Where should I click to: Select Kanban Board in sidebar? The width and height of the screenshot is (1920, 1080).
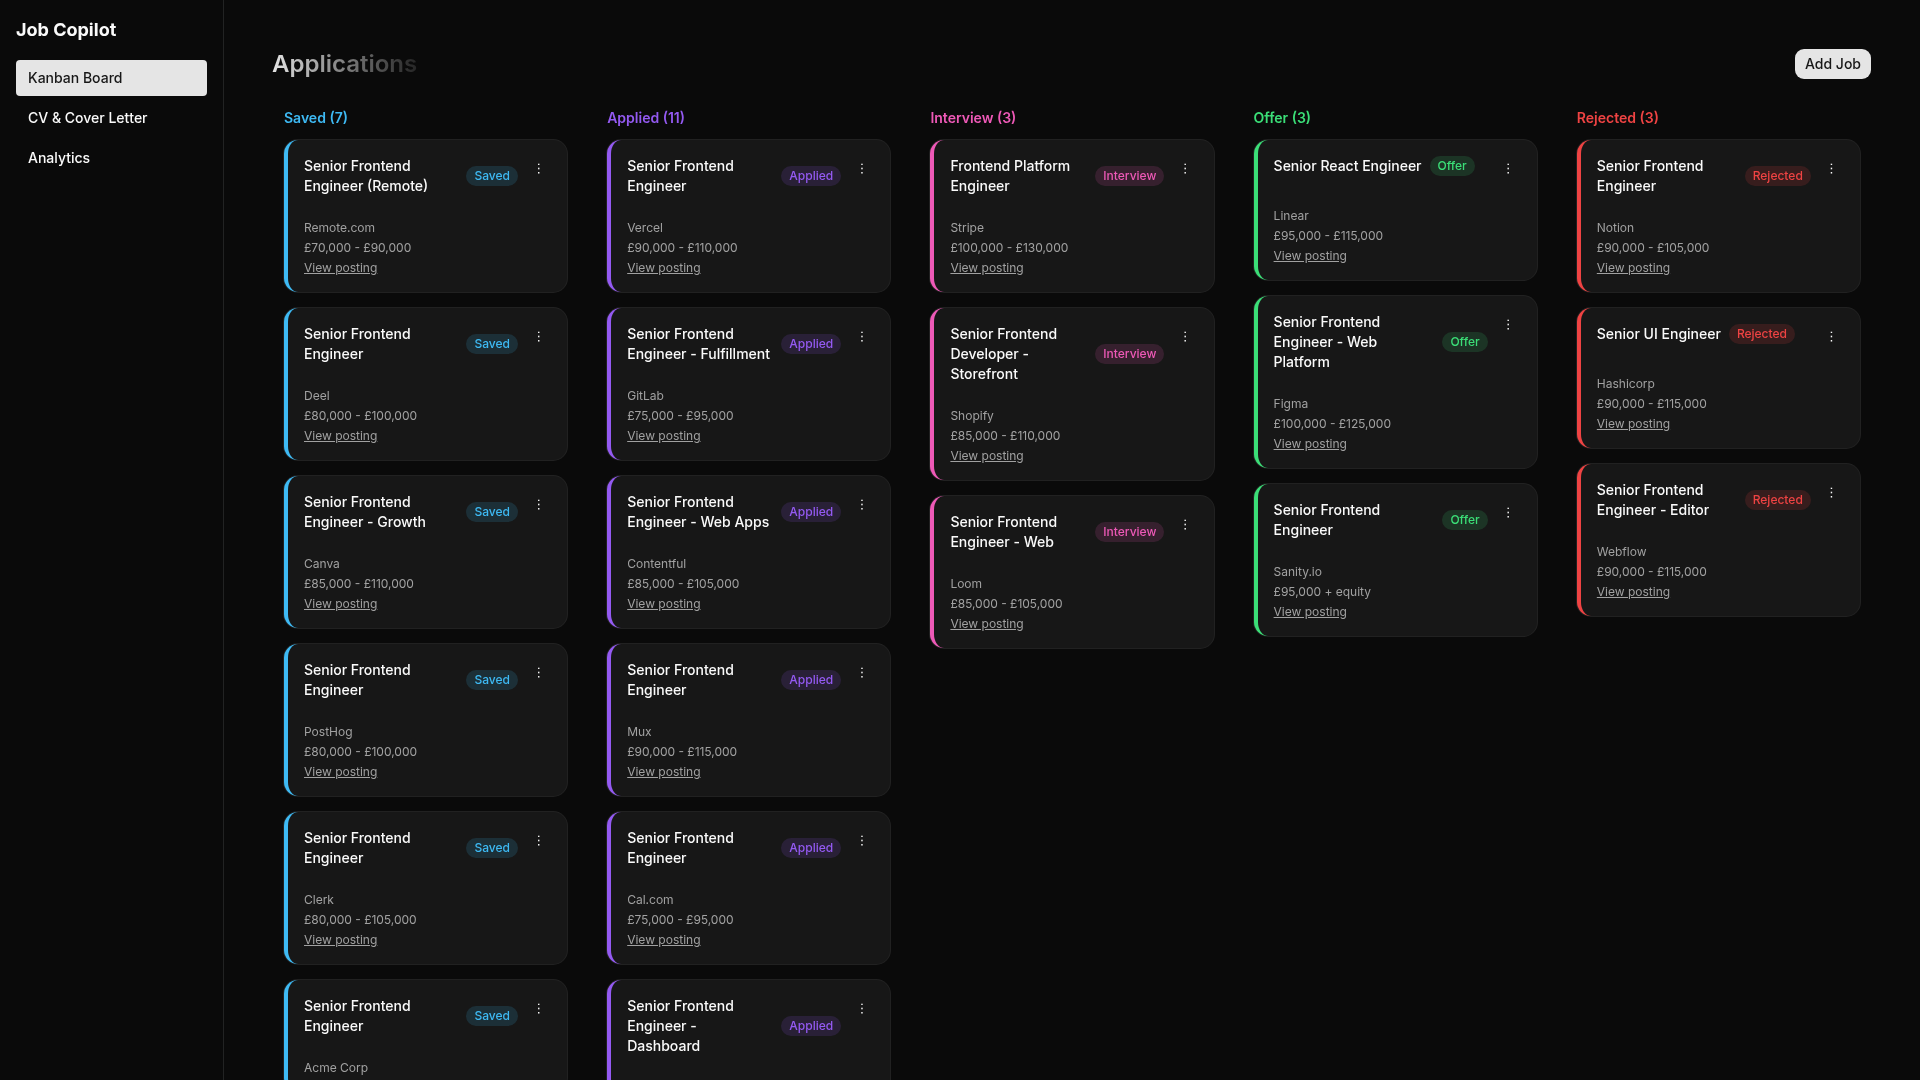pyautogui.click(x=111, y=78)
